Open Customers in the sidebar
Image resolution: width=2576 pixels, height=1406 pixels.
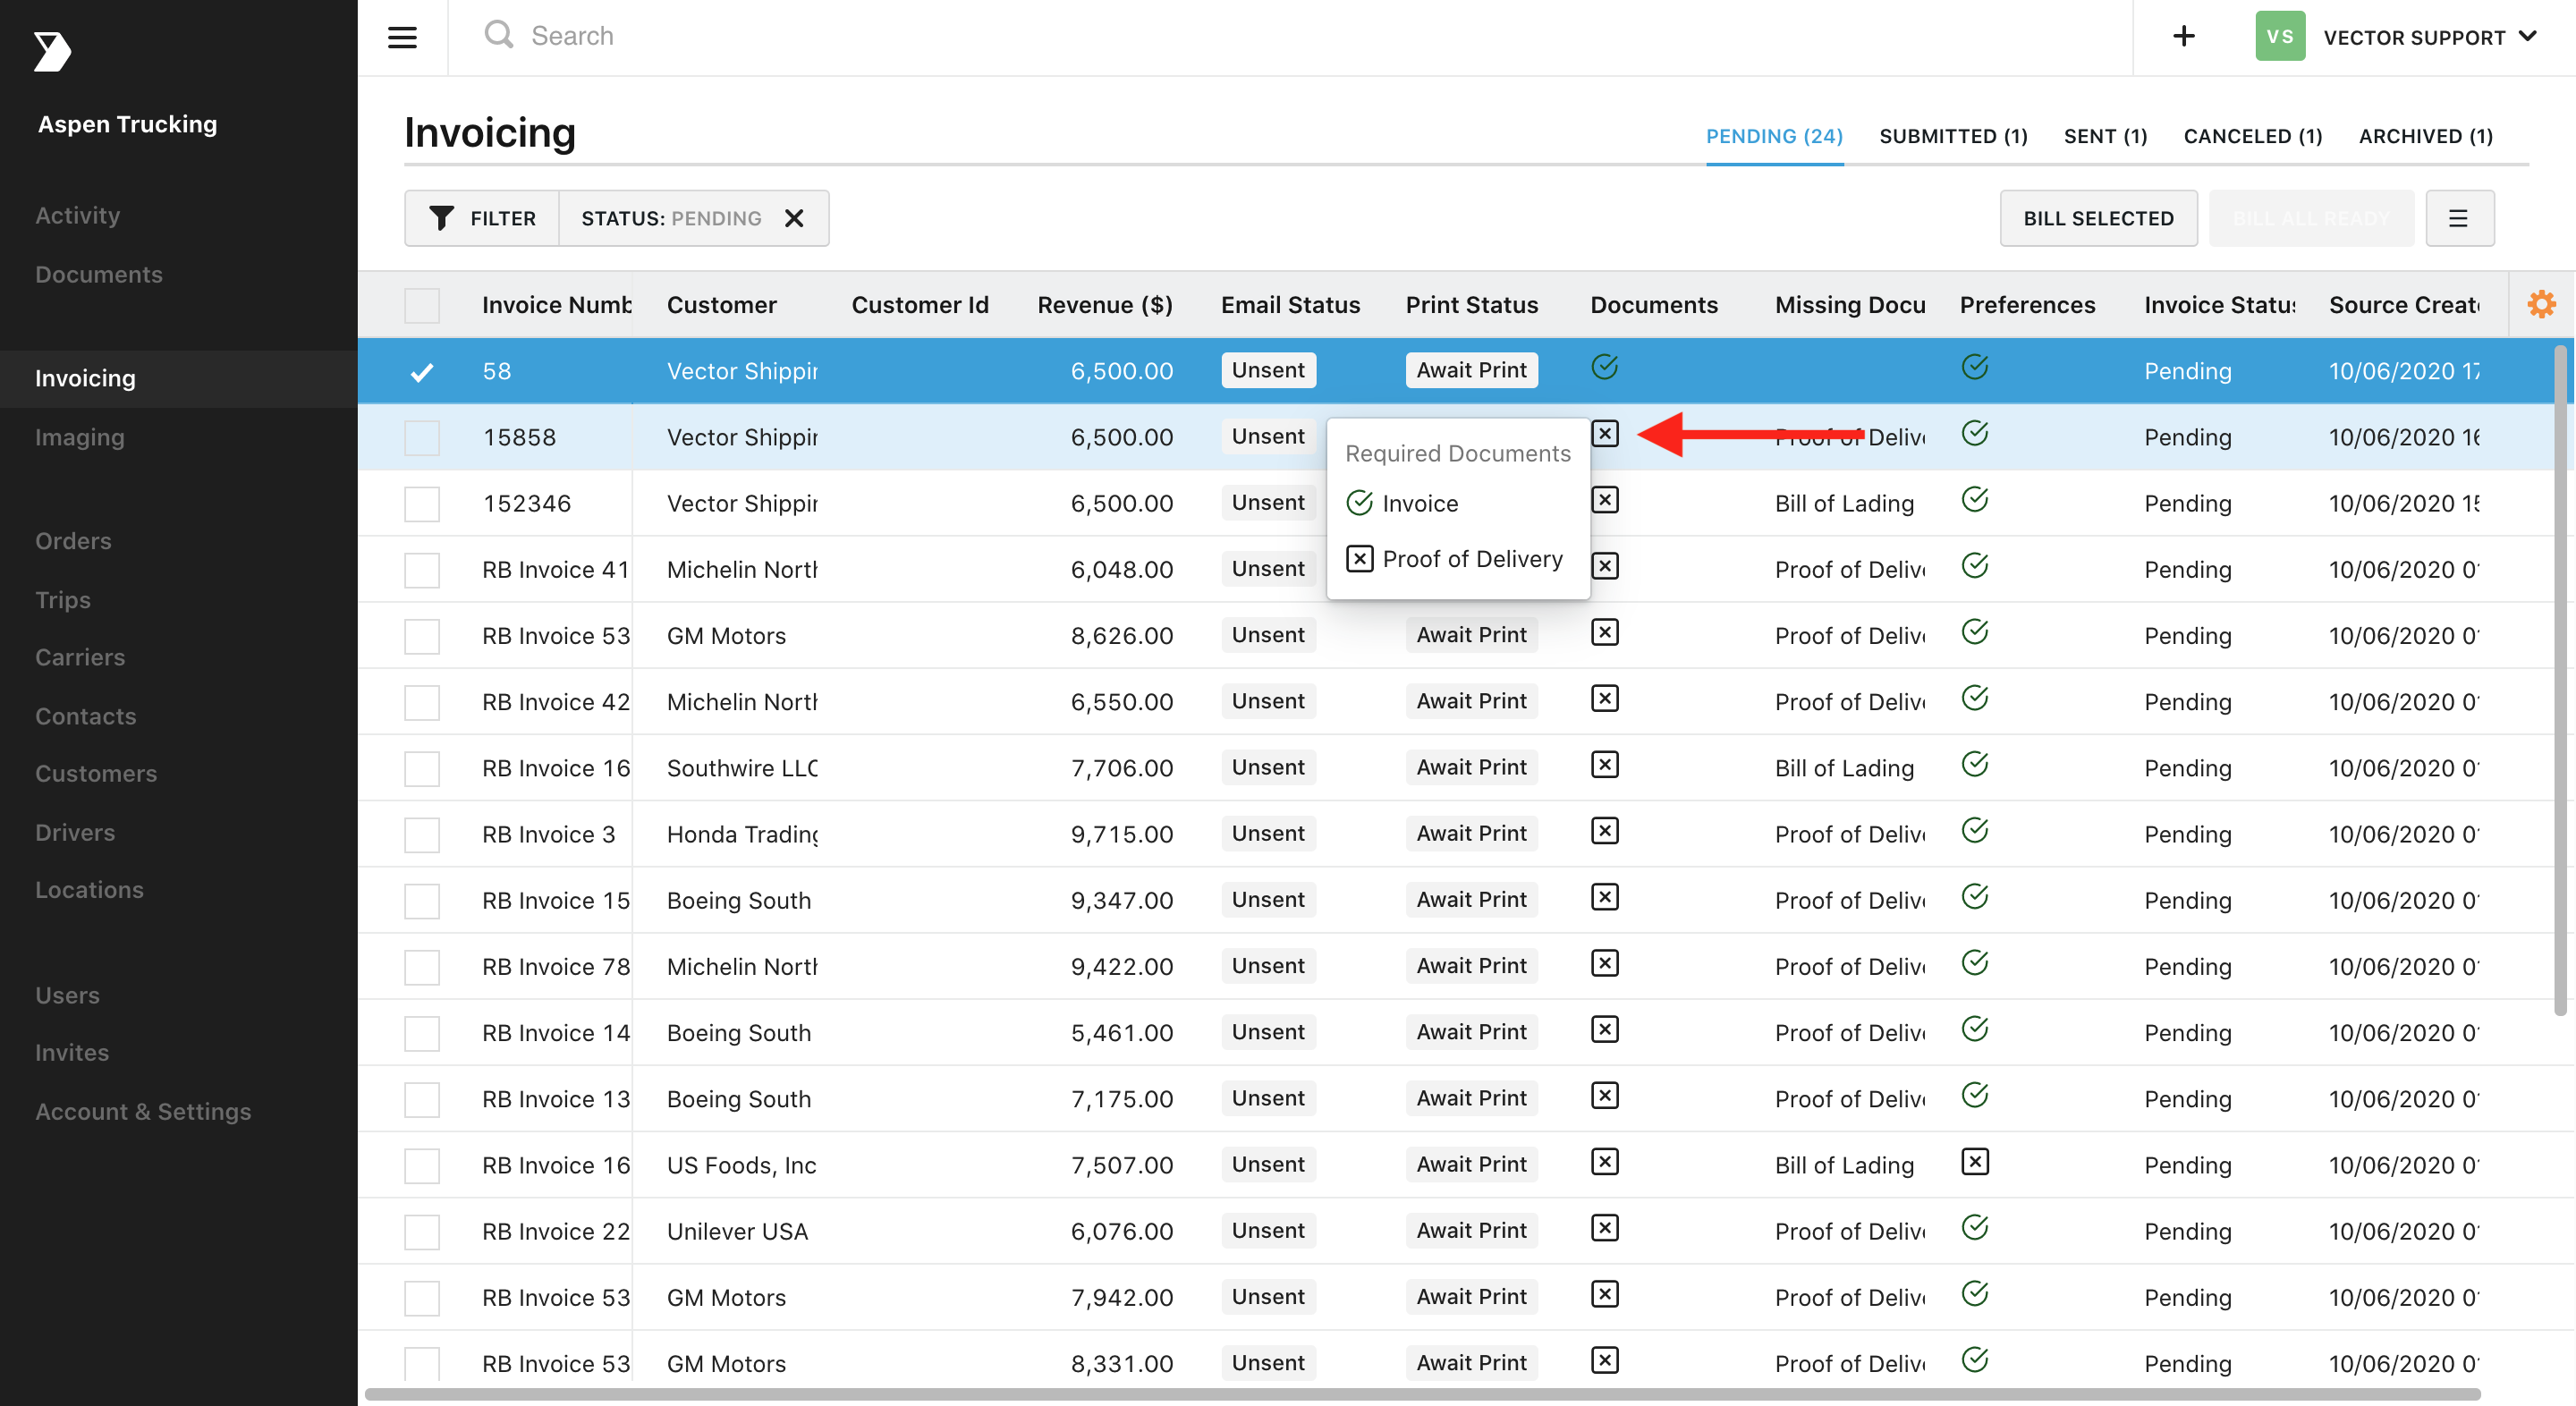(96, 773)
